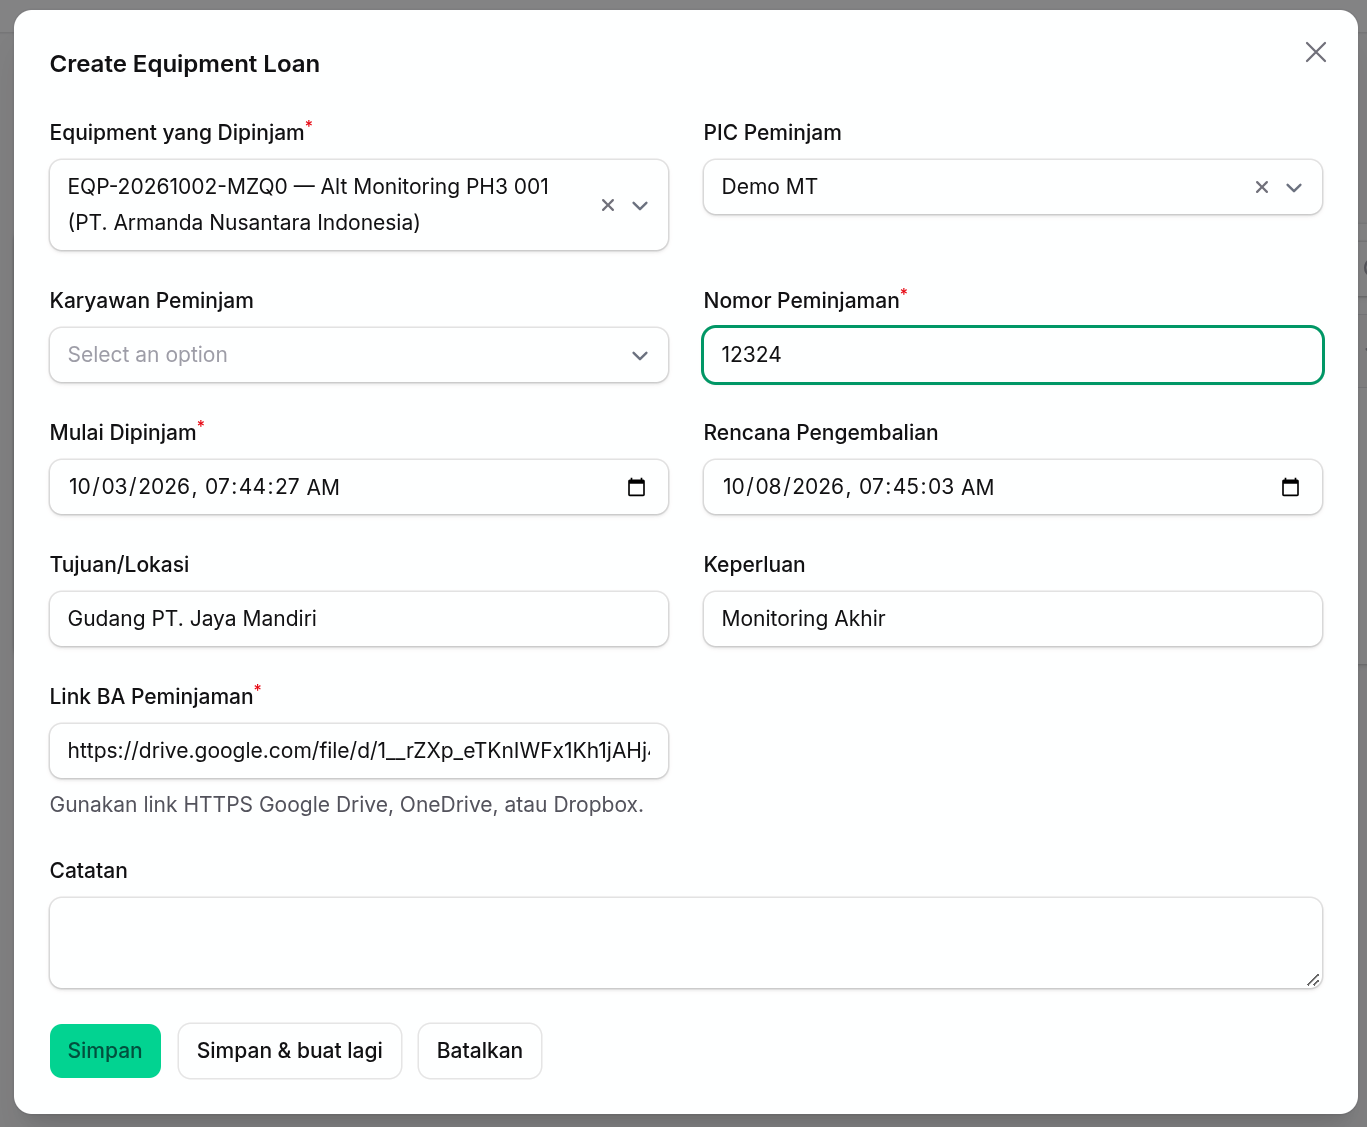
Task: Expand the PIC Peminjam dropdown
Action: tap(1294, 187)
